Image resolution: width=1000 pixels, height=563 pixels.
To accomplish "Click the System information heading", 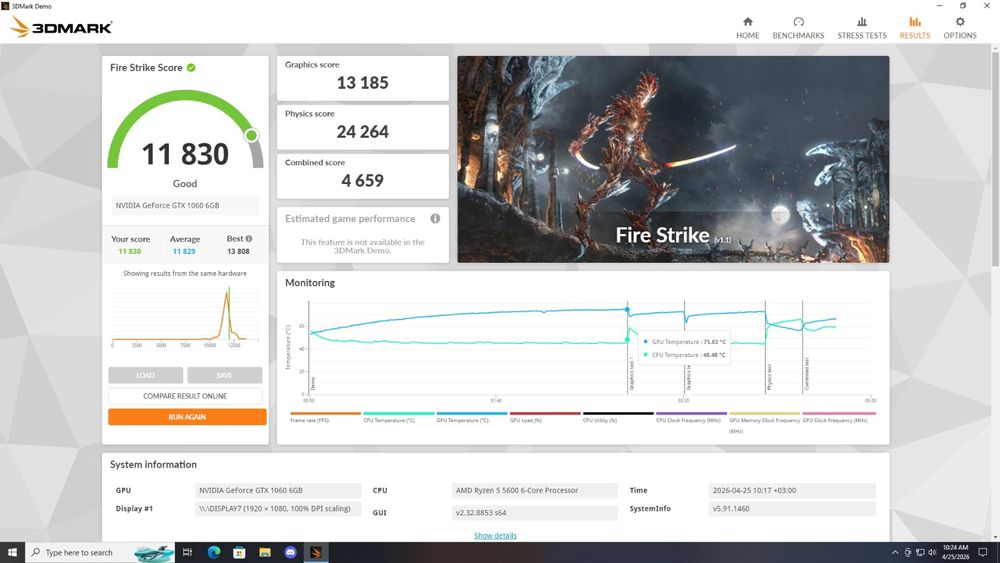I will 153,465.
